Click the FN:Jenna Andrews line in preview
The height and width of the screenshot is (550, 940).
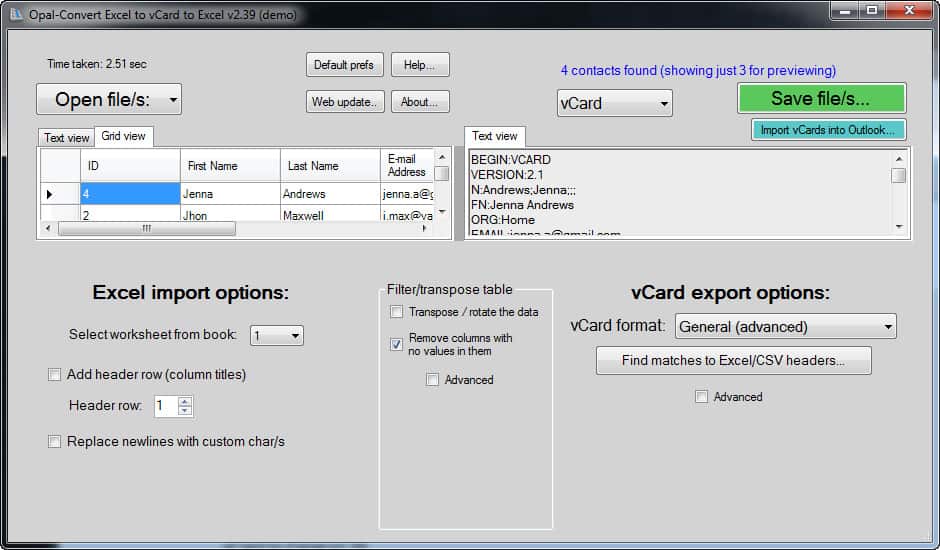pyautogui.click(x=522, y=205)
